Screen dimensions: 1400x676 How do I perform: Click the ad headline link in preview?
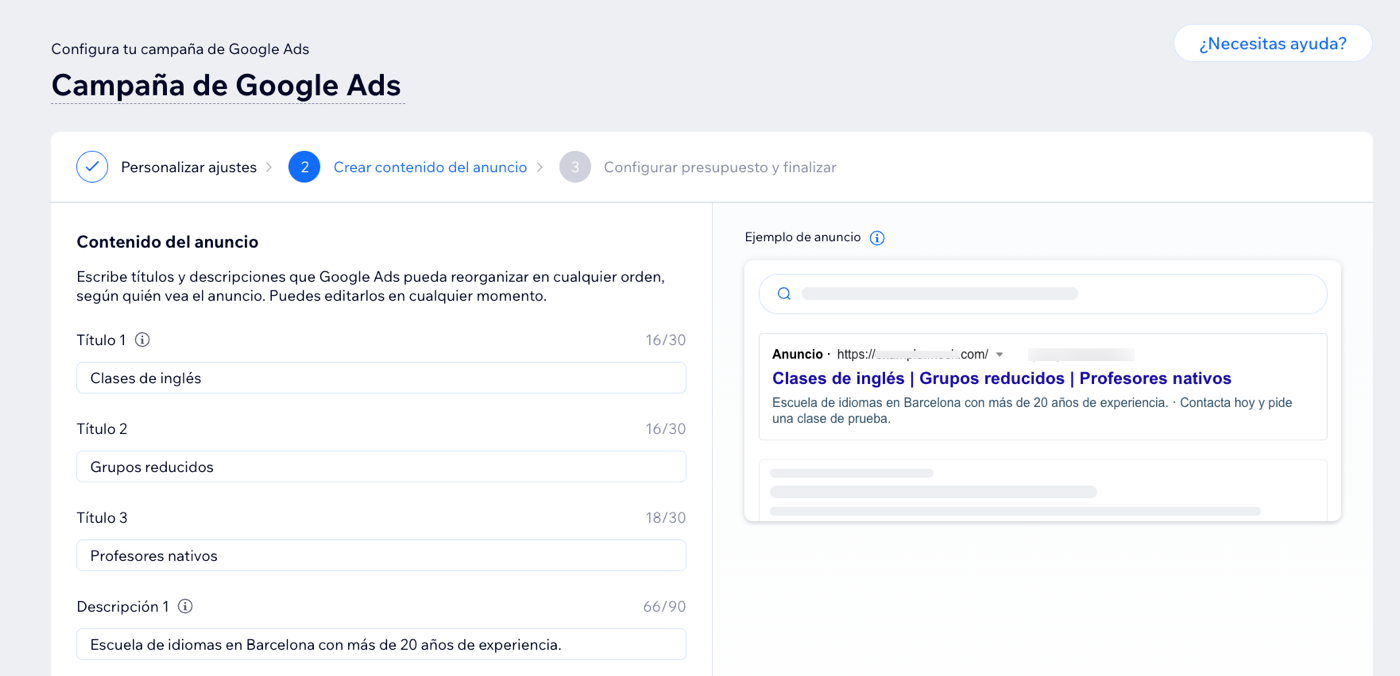coord(1001,378)
